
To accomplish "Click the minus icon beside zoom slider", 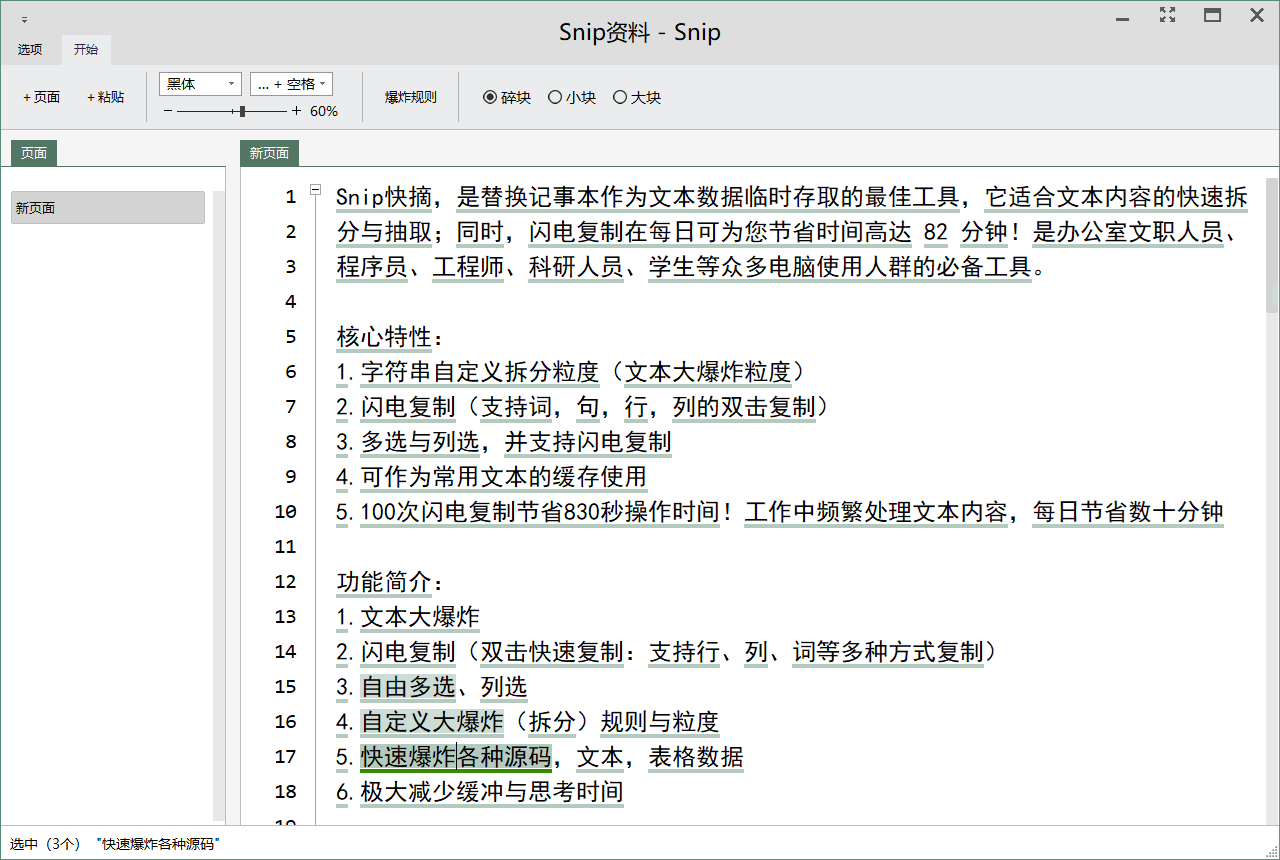I will pyautogui.click(x=167, y=111).
